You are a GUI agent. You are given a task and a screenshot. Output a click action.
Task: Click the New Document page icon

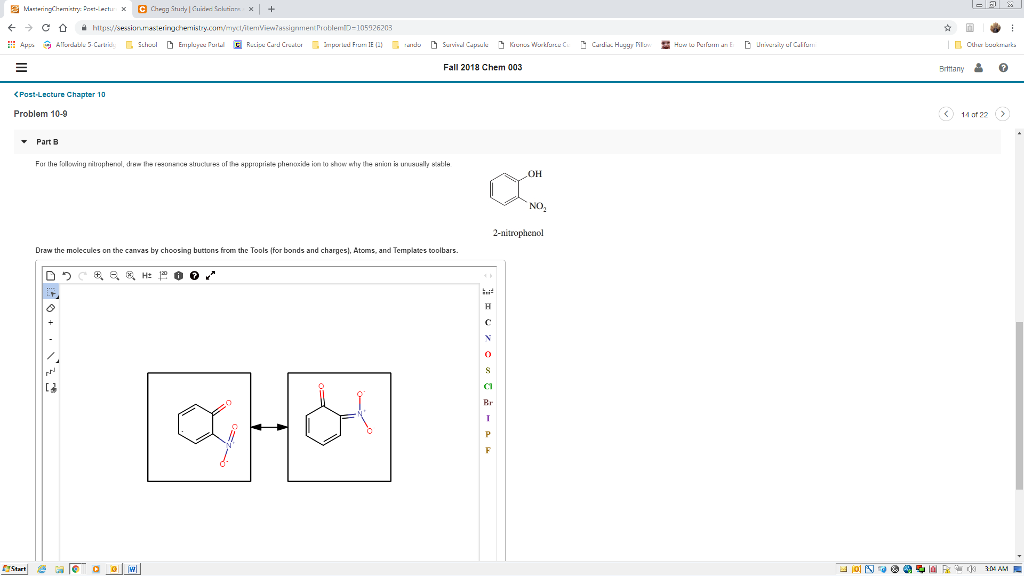(x=52, y=275)
